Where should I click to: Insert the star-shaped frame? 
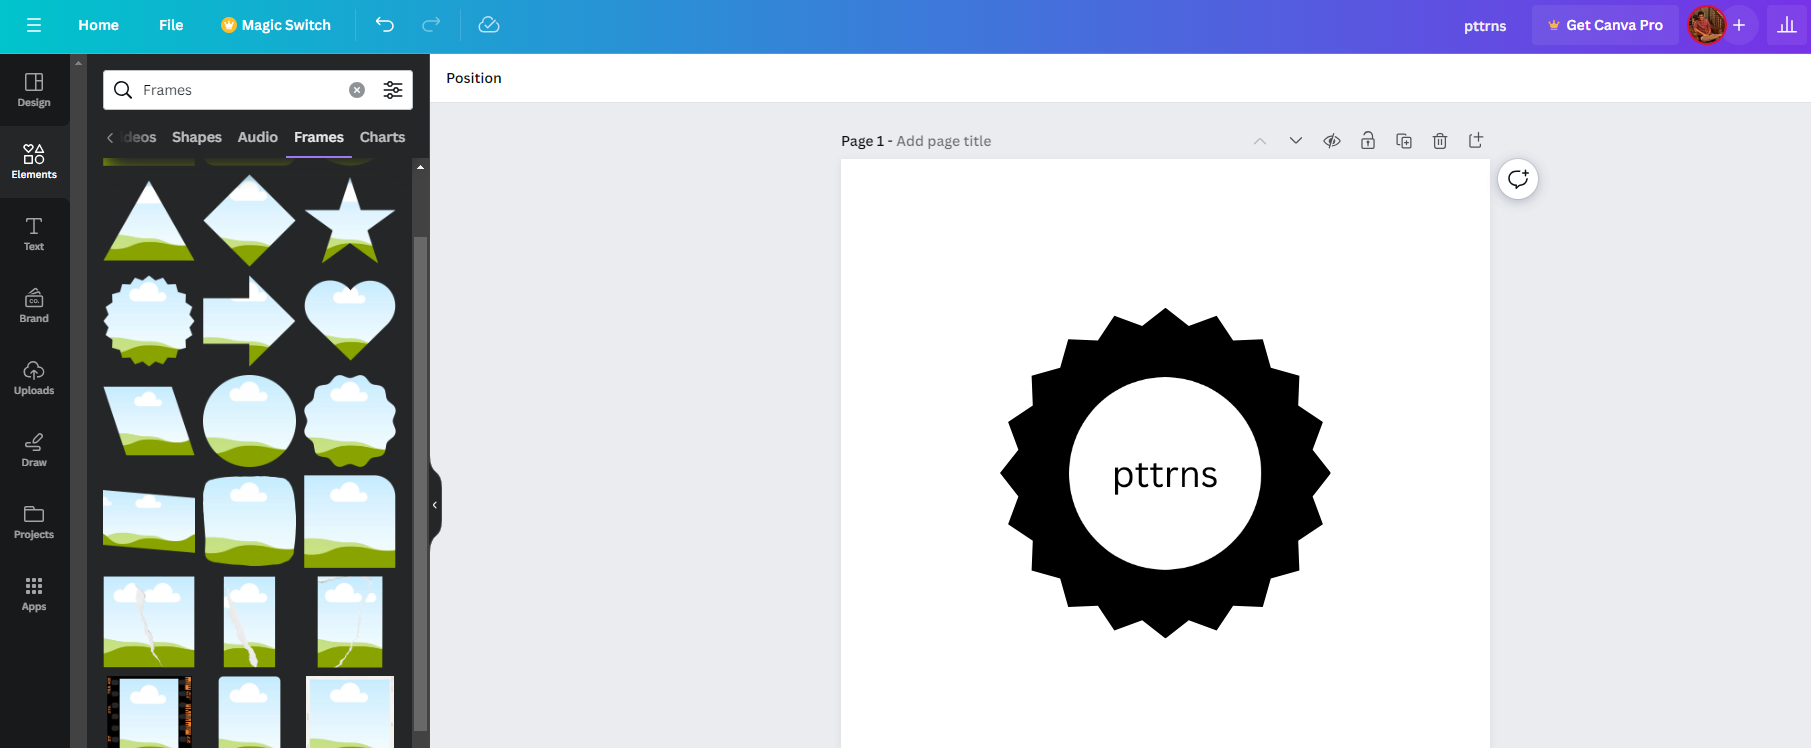pyautogui.click(x=350, y=220)
